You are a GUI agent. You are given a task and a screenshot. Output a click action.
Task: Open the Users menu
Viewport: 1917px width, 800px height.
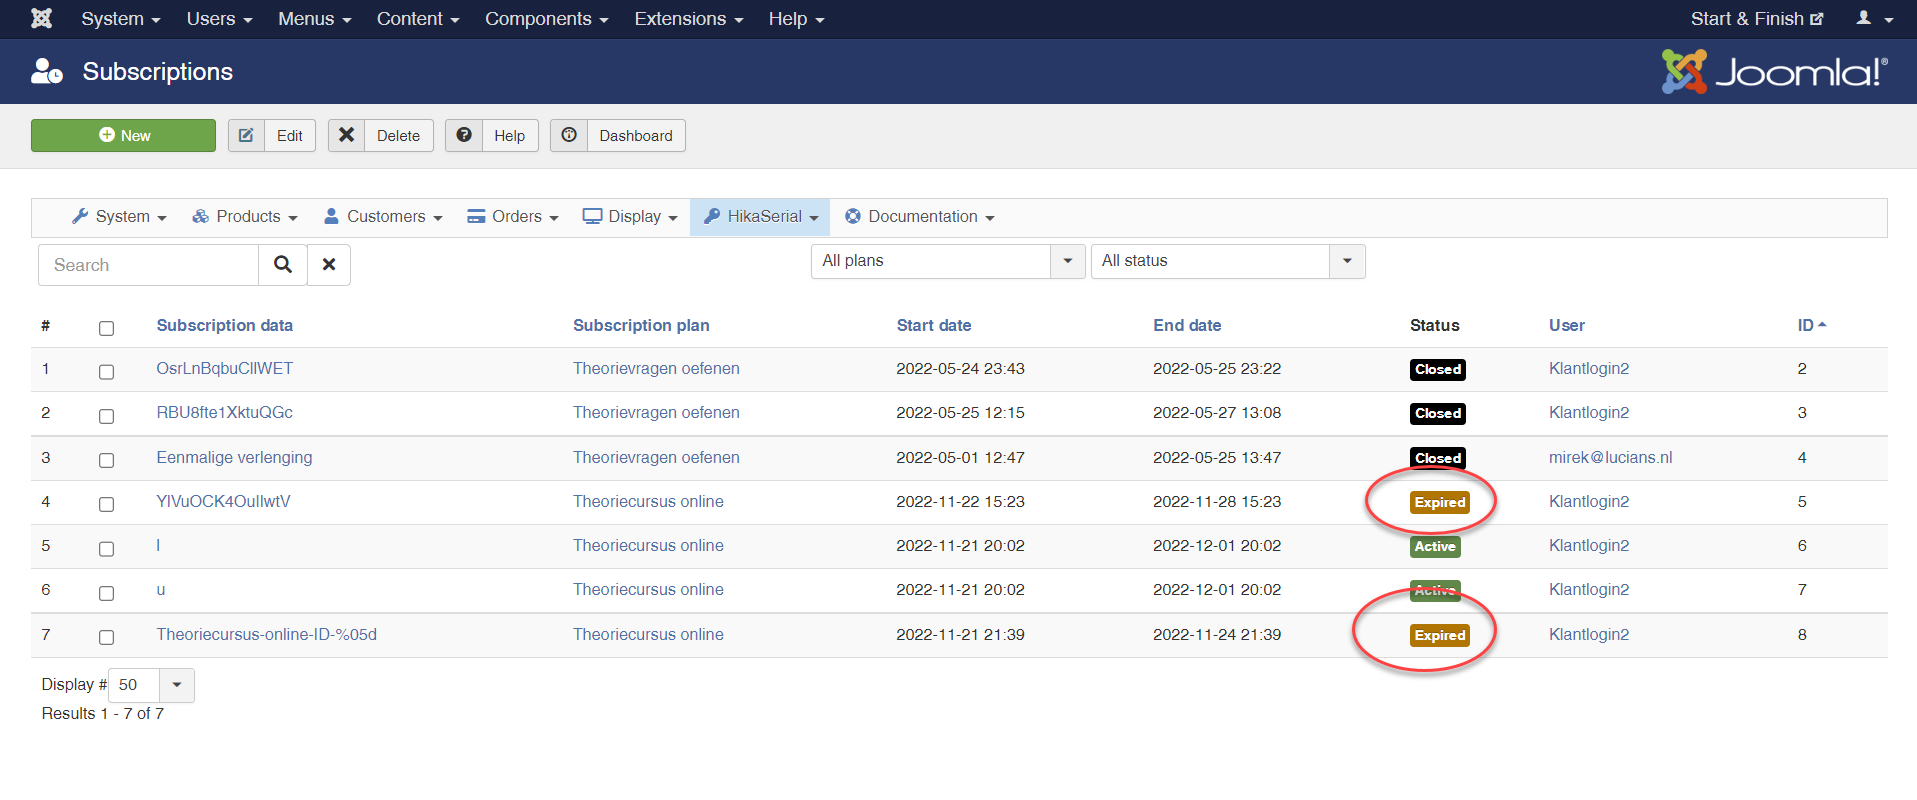[x=219, y=19]
